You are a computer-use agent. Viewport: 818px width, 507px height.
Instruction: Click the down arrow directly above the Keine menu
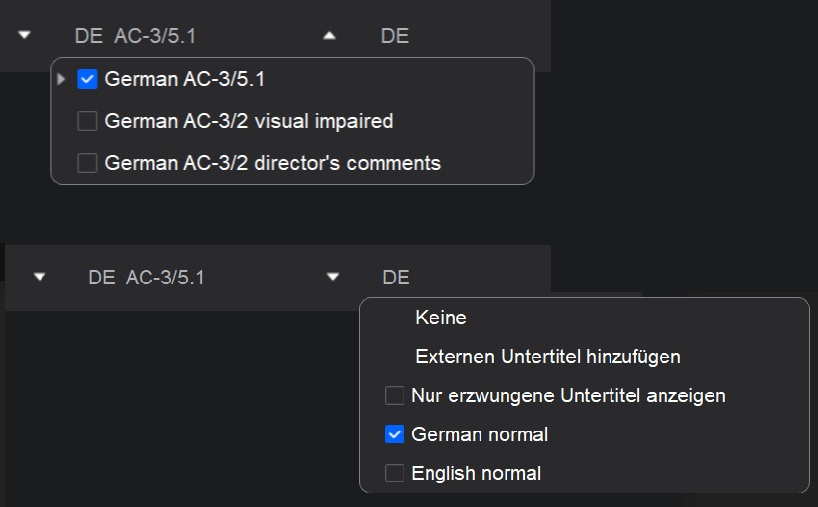333,277
